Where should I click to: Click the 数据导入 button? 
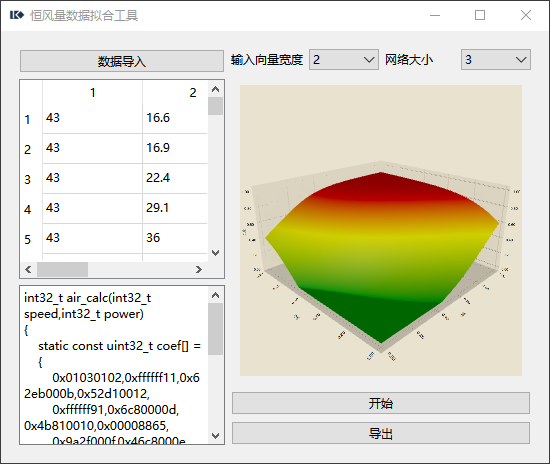[122, 61]
